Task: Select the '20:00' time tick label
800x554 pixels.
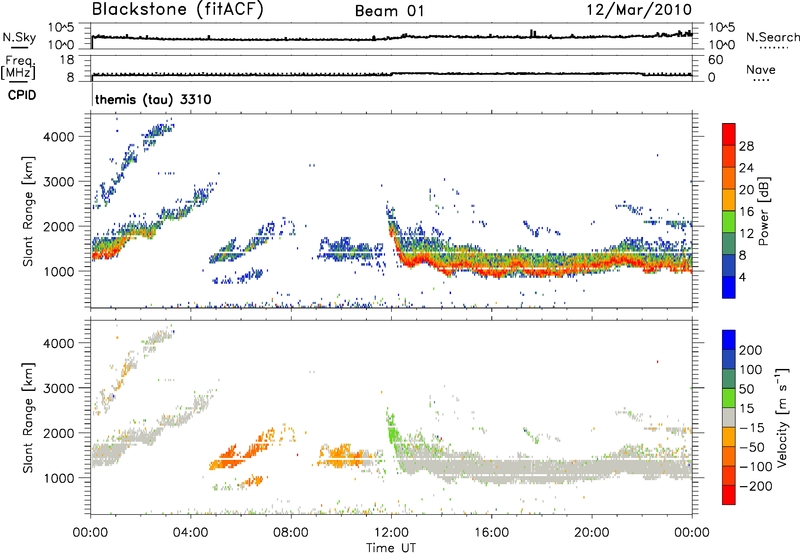Action: pyautogui.click(x=591, y=533)
